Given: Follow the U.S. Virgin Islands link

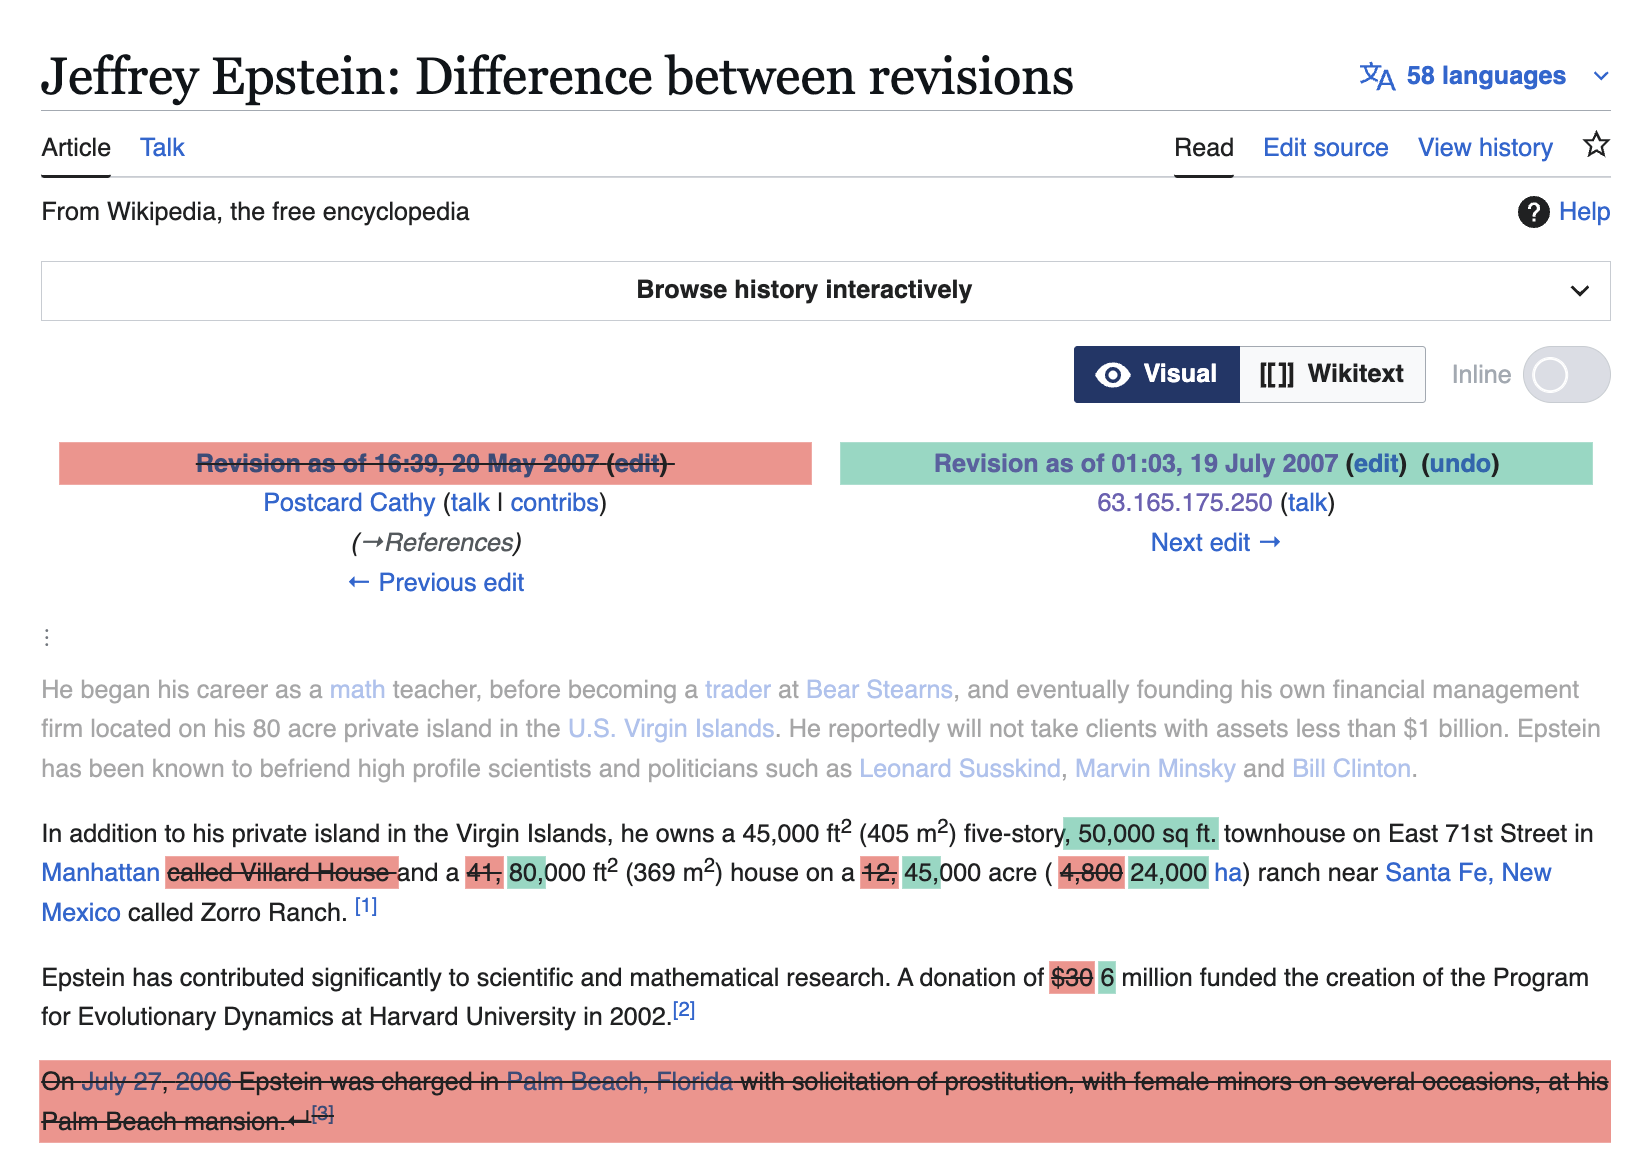Looking at the screenshot, I should 671,729.
